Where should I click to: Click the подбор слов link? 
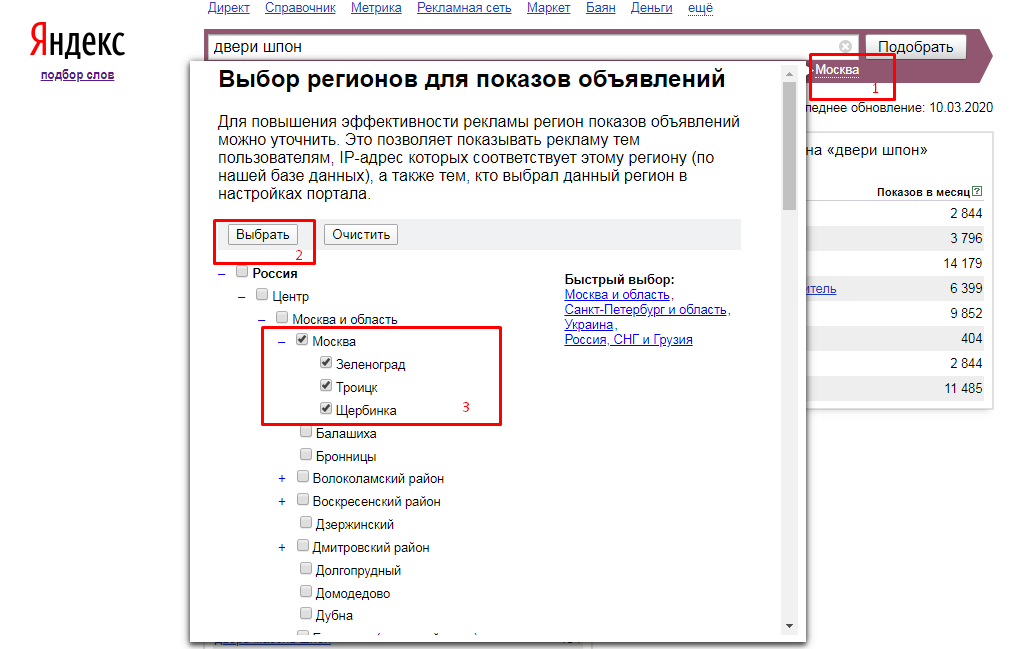pos(77,75)
